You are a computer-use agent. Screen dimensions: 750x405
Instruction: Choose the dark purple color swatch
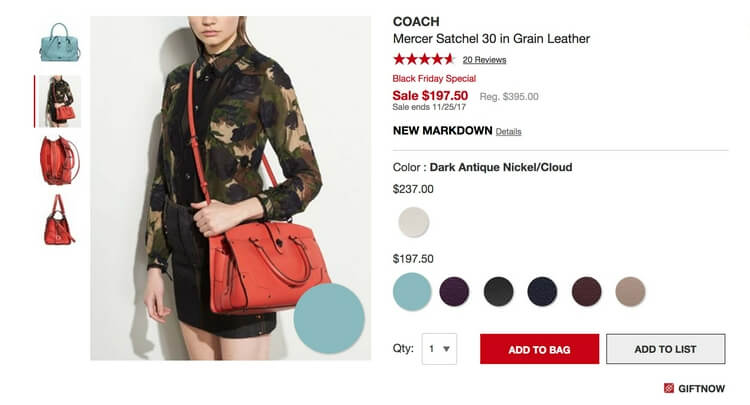tap(454, 291)
